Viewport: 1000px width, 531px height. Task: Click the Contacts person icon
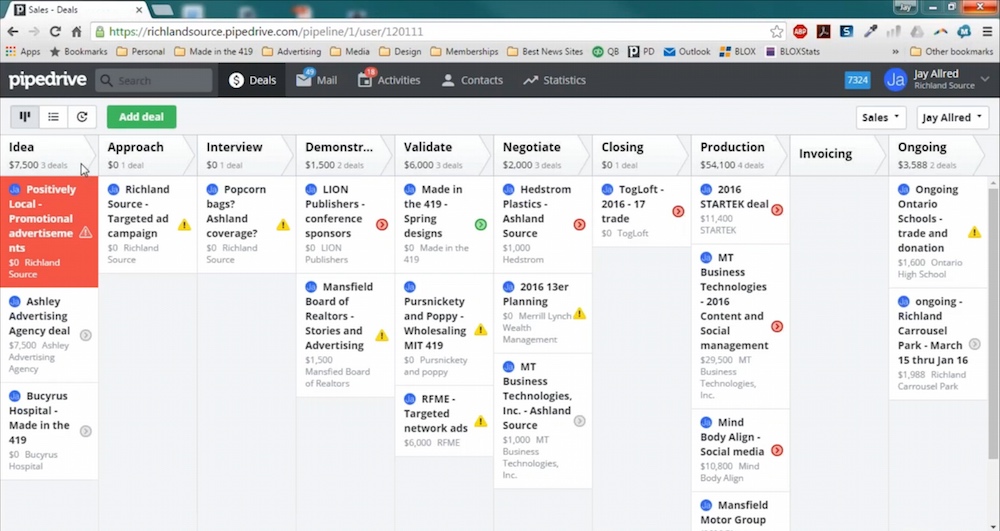click(x=448, y=80)
